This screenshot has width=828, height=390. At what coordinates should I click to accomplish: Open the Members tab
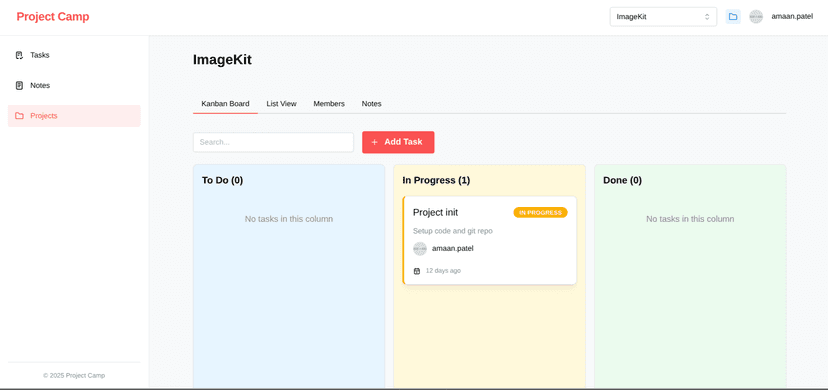coord(329,104)
